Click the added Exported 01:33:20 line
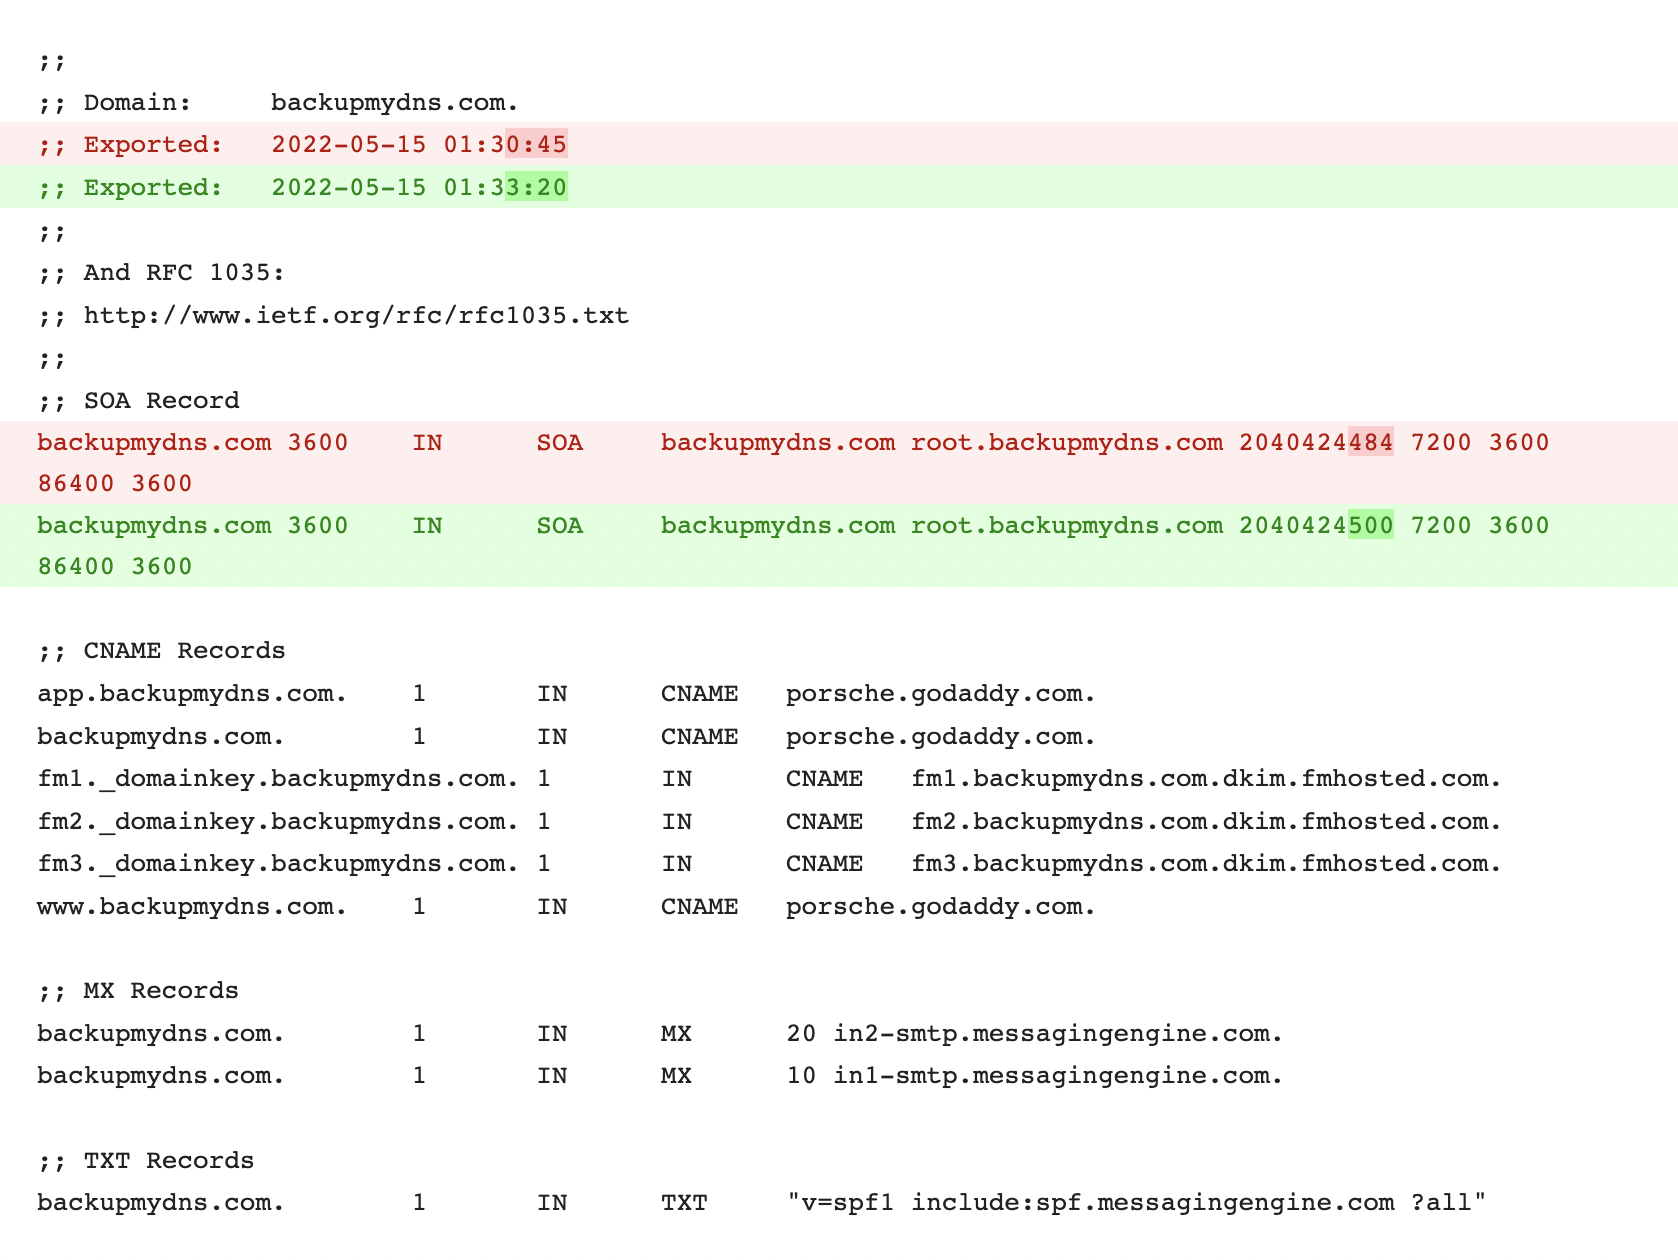1678x1260 pixels. 839,187
